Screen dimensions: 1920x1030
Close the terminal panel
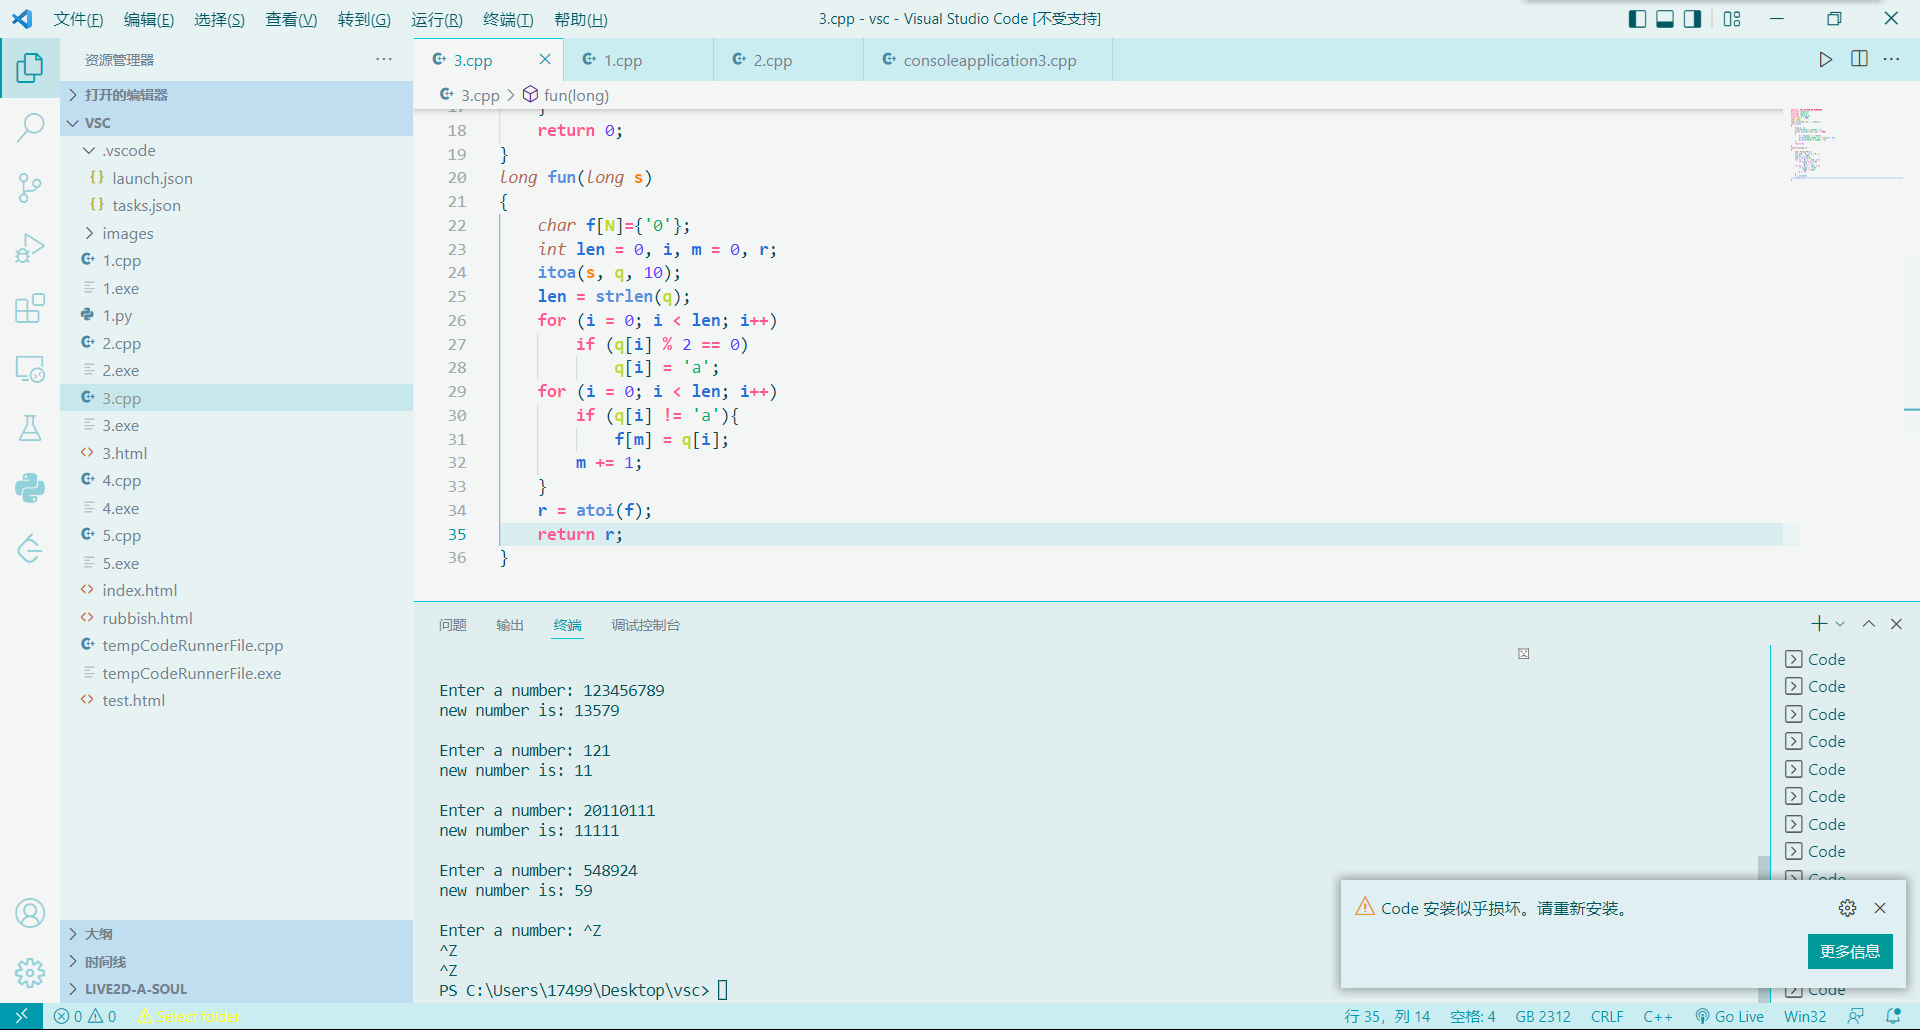click(x=1896, y=624)
